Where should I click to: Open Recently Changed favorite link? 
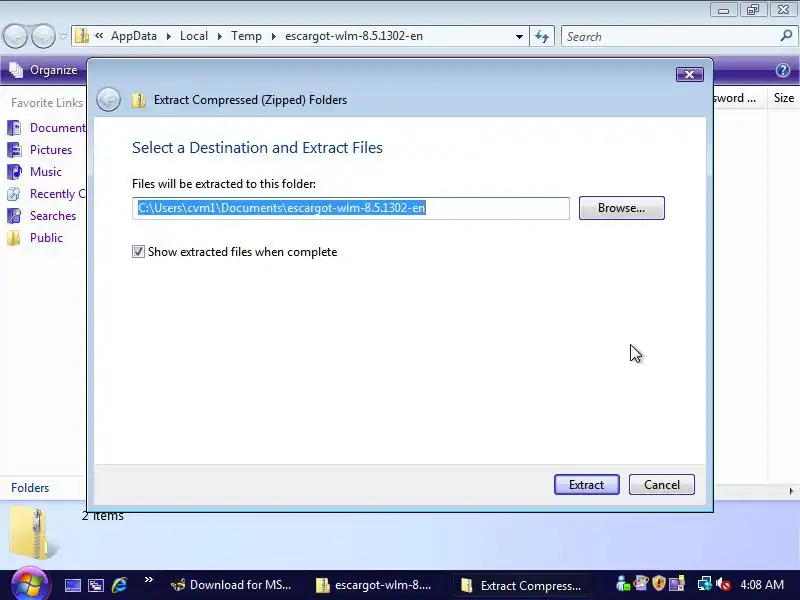tap(57, 194)
